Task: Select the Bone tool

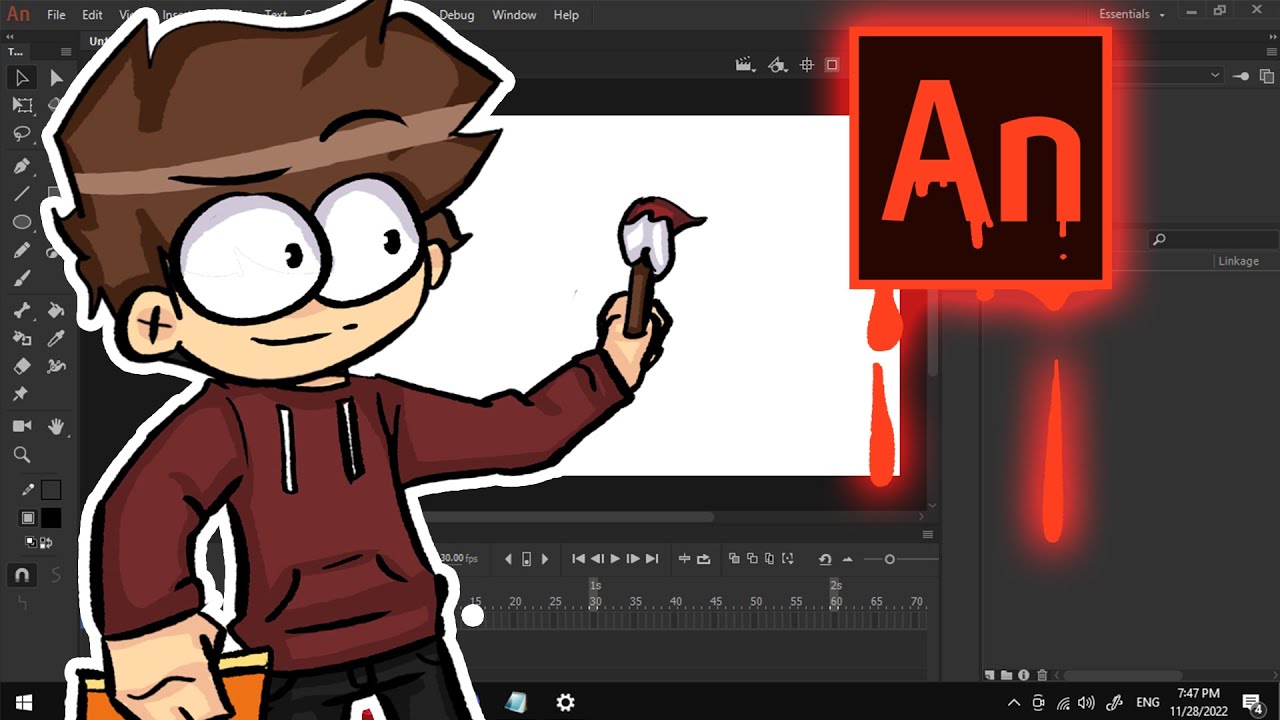Action: click(22, 311)
